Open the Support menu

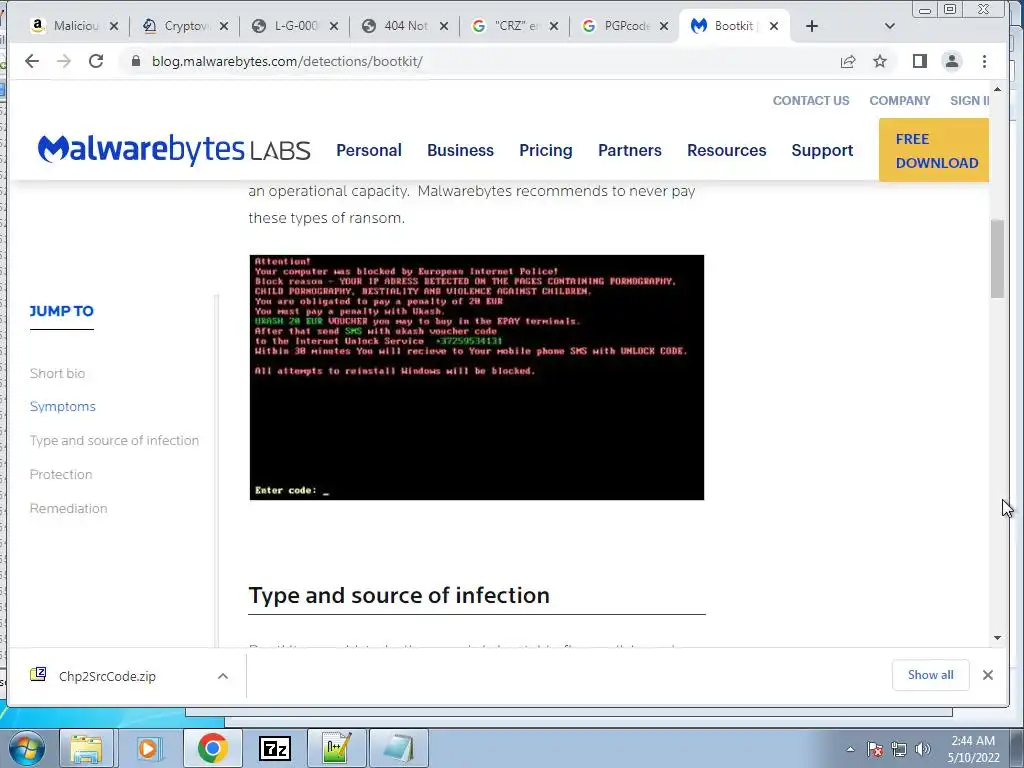point(822,150)
